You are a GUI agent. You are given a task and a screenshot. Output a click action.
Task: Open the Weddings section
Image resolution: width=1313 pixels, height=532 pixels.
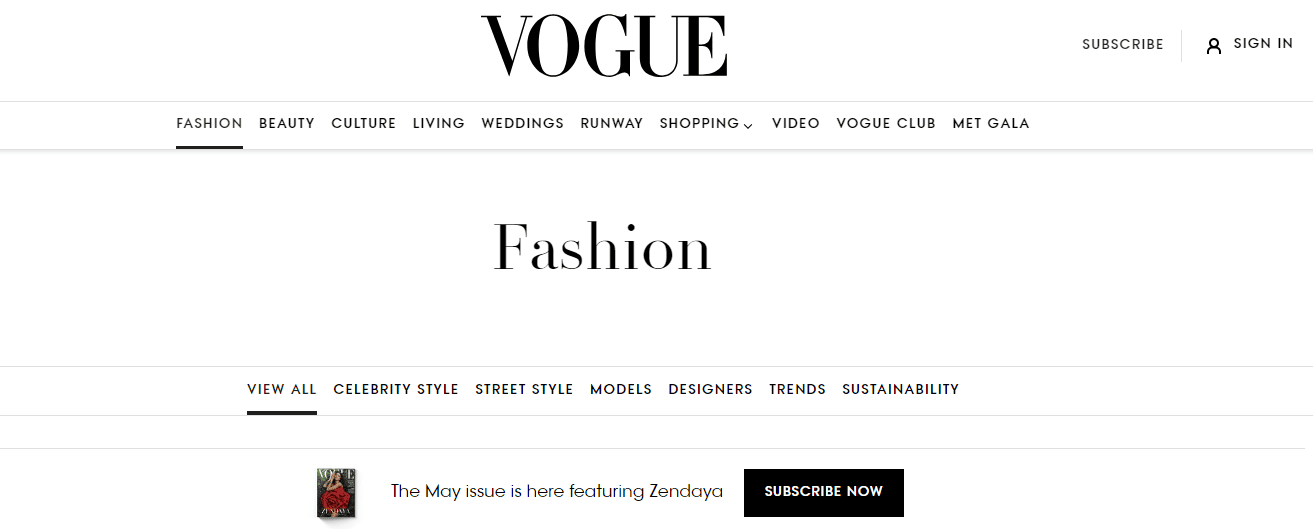(523, 124)
